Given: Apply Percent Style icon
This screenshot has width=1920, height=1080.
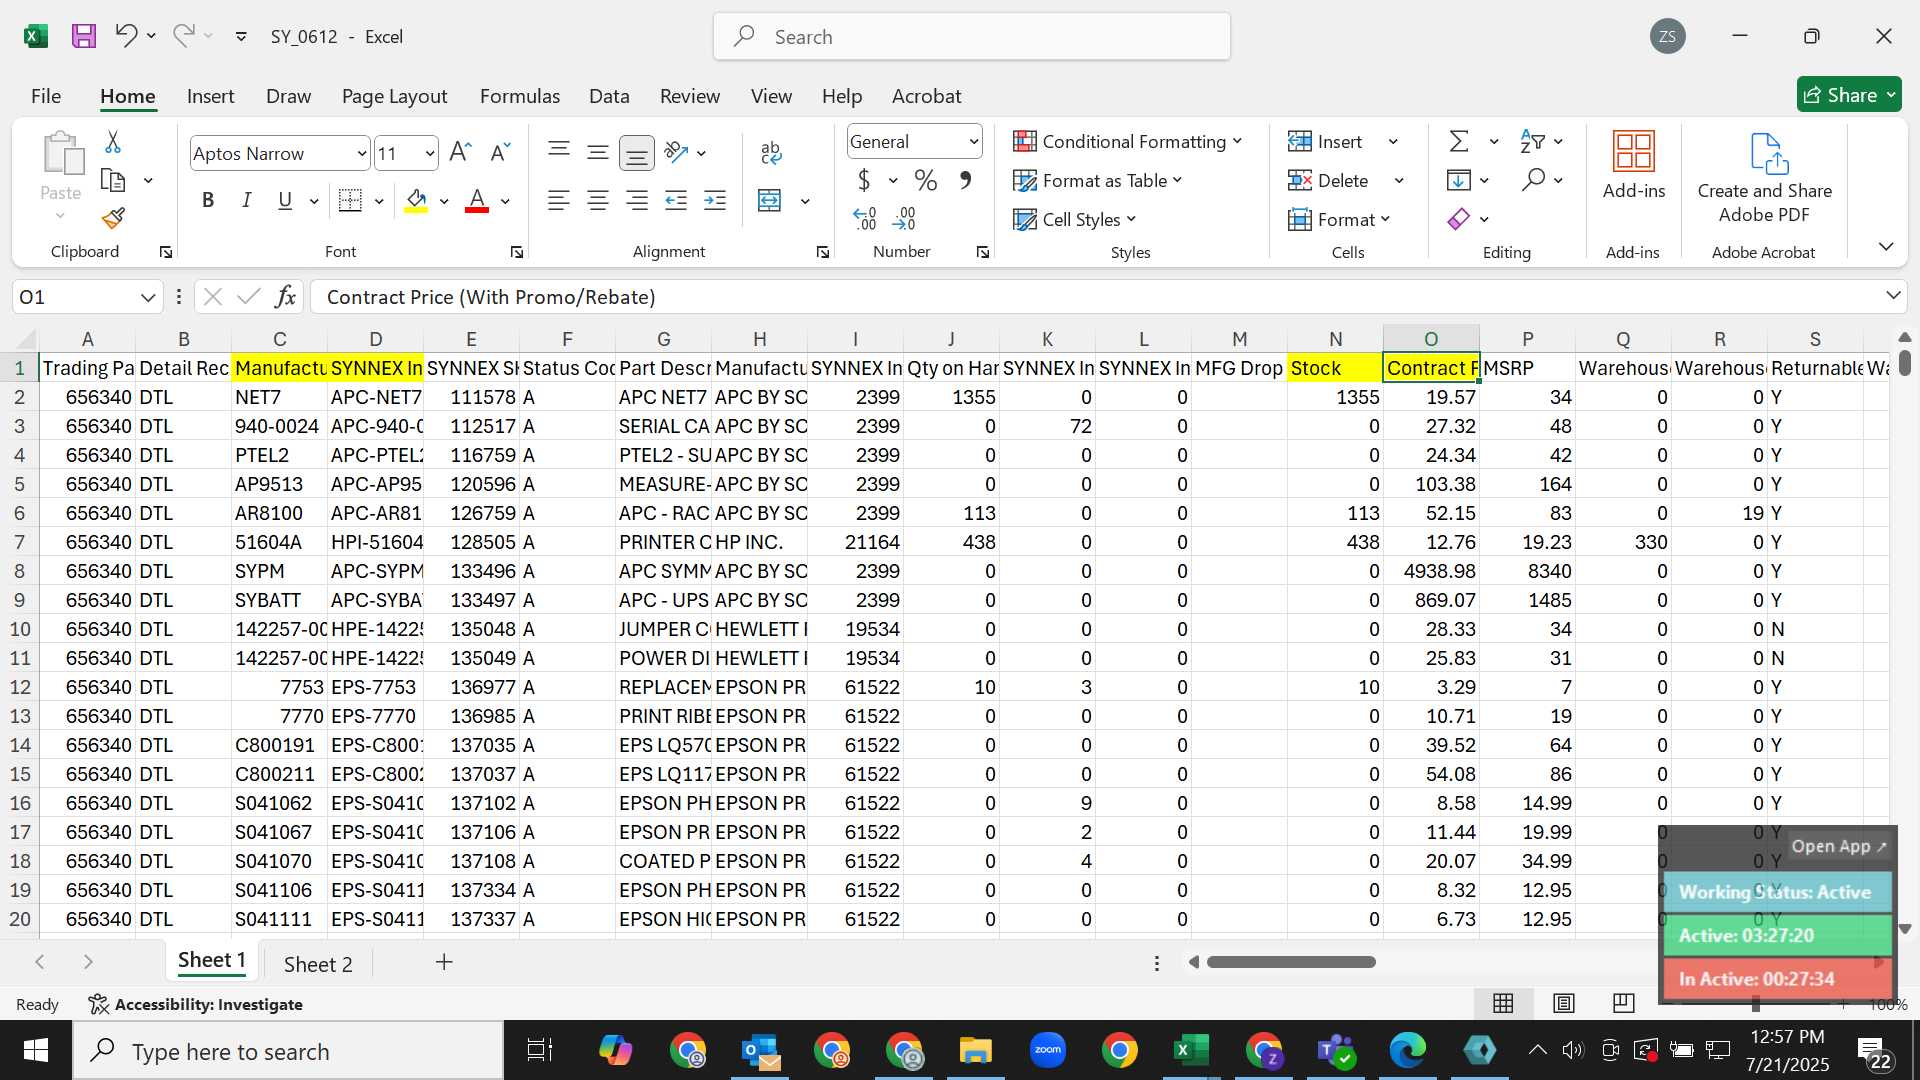Looking at the screenshot, I should tap(926, 180).
